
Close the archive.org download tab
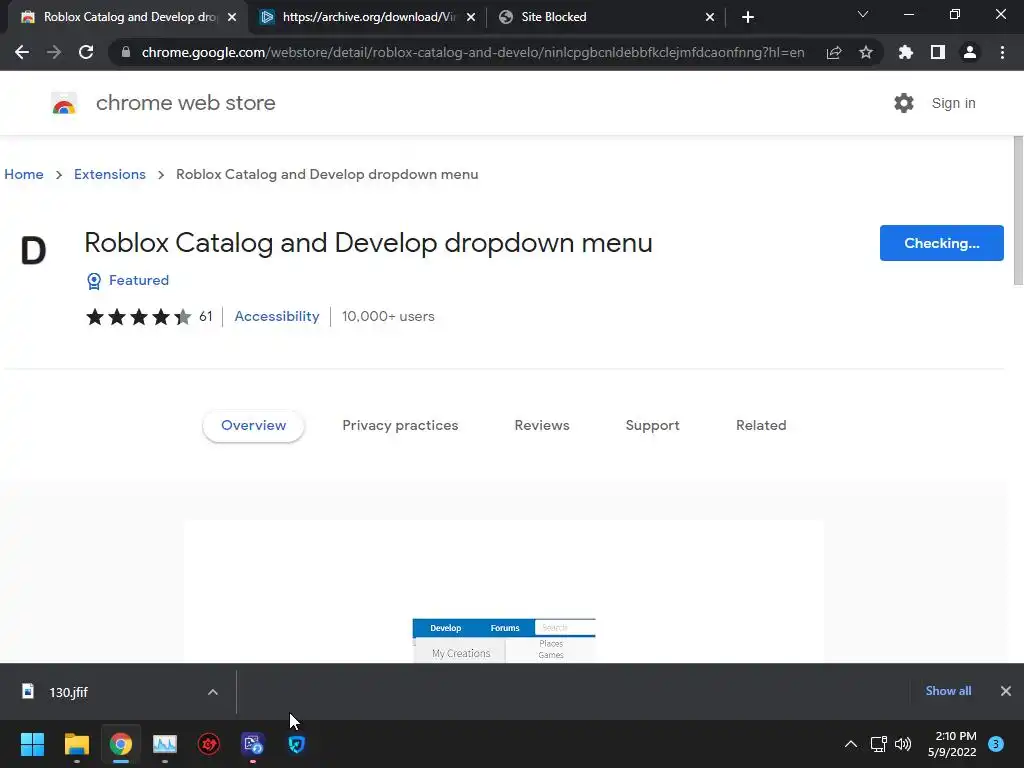point(471,17)
